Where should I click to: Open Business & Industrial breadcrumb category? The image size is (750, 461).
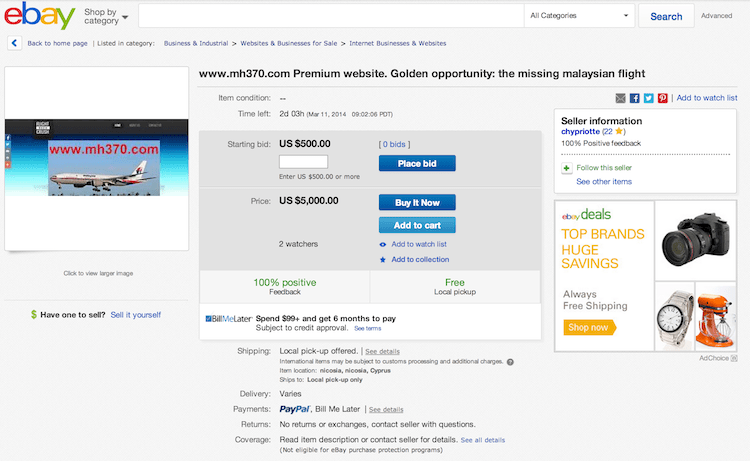pos(195,43)
